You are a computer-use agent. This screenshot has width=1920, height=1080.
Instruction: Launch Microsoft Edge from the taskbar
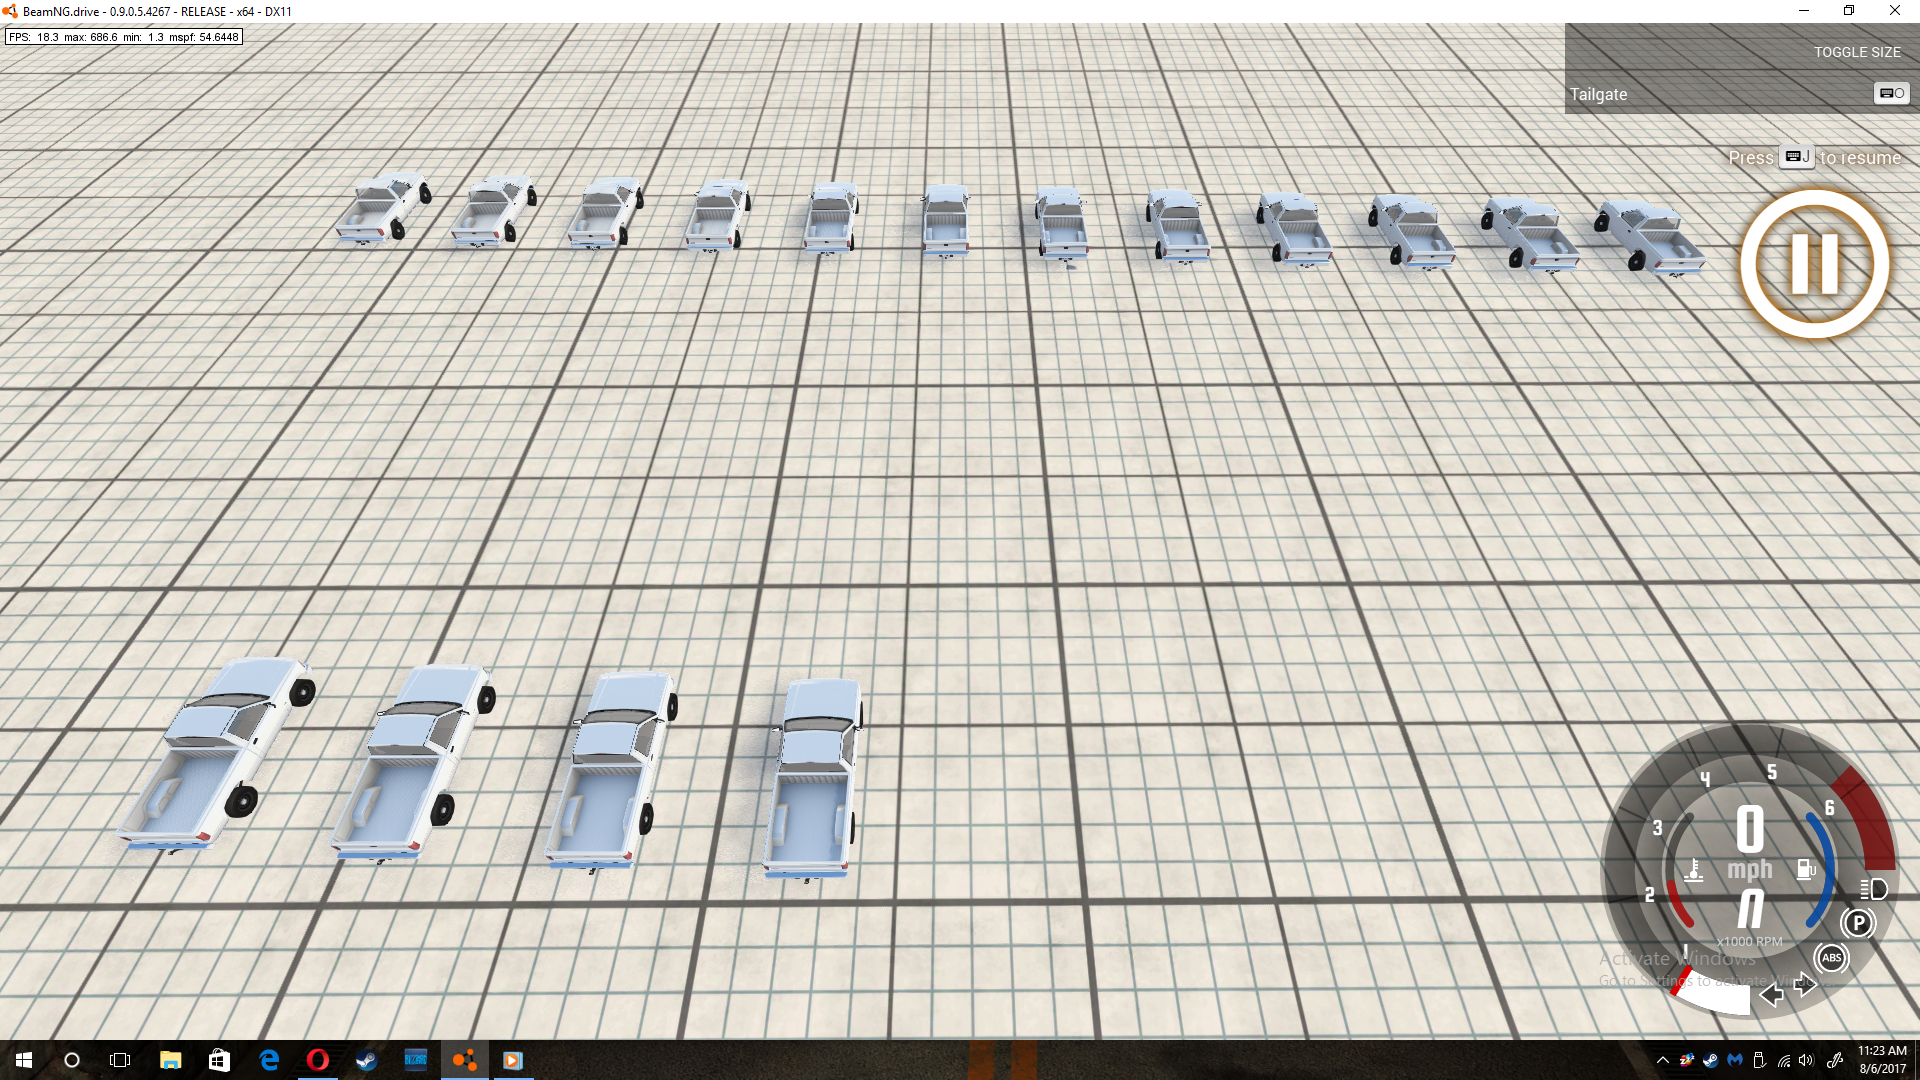[269, 1060]
